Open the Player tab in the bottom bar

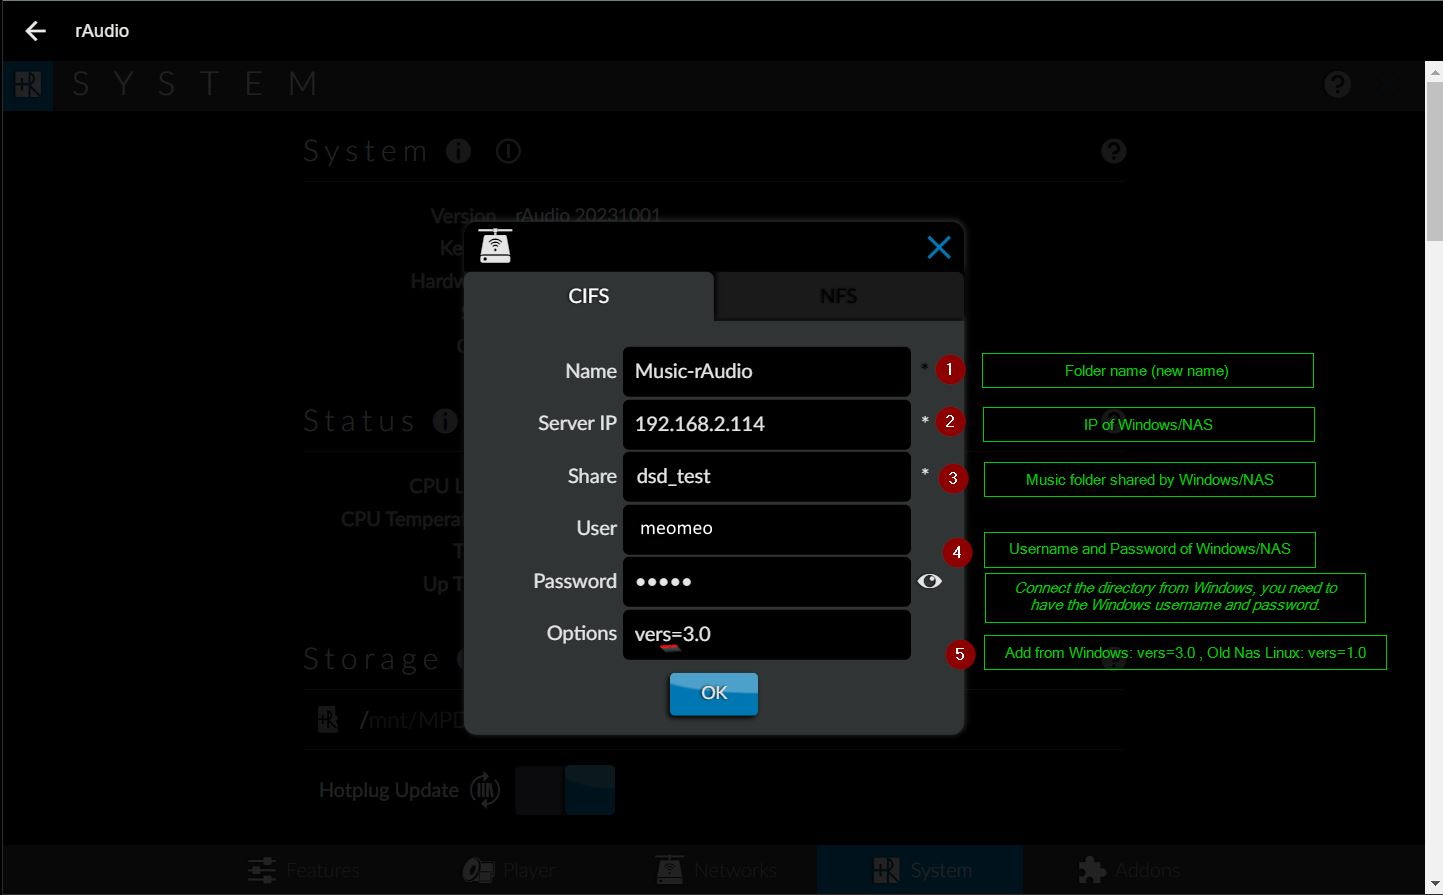(x=509, y=870)
